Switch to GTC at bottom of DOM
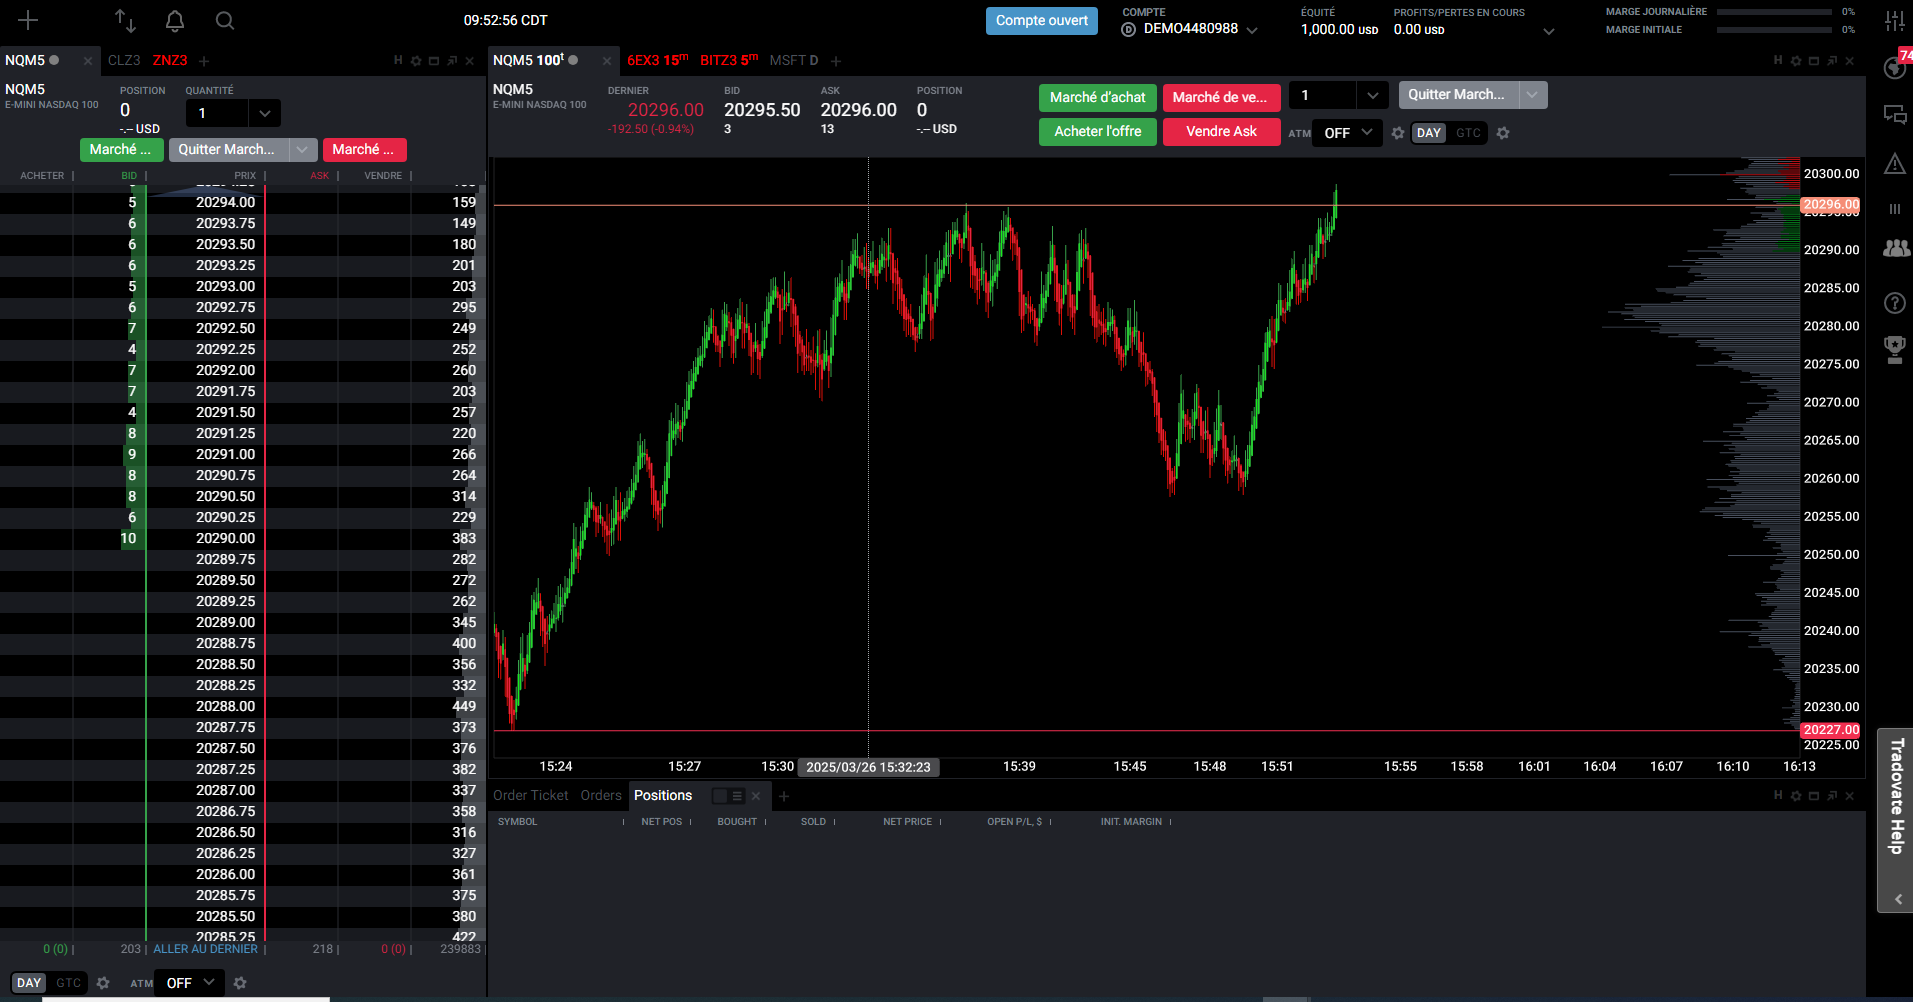Image resolution: width=1913 pixels, height=1002 pixels. coord(68,983)
